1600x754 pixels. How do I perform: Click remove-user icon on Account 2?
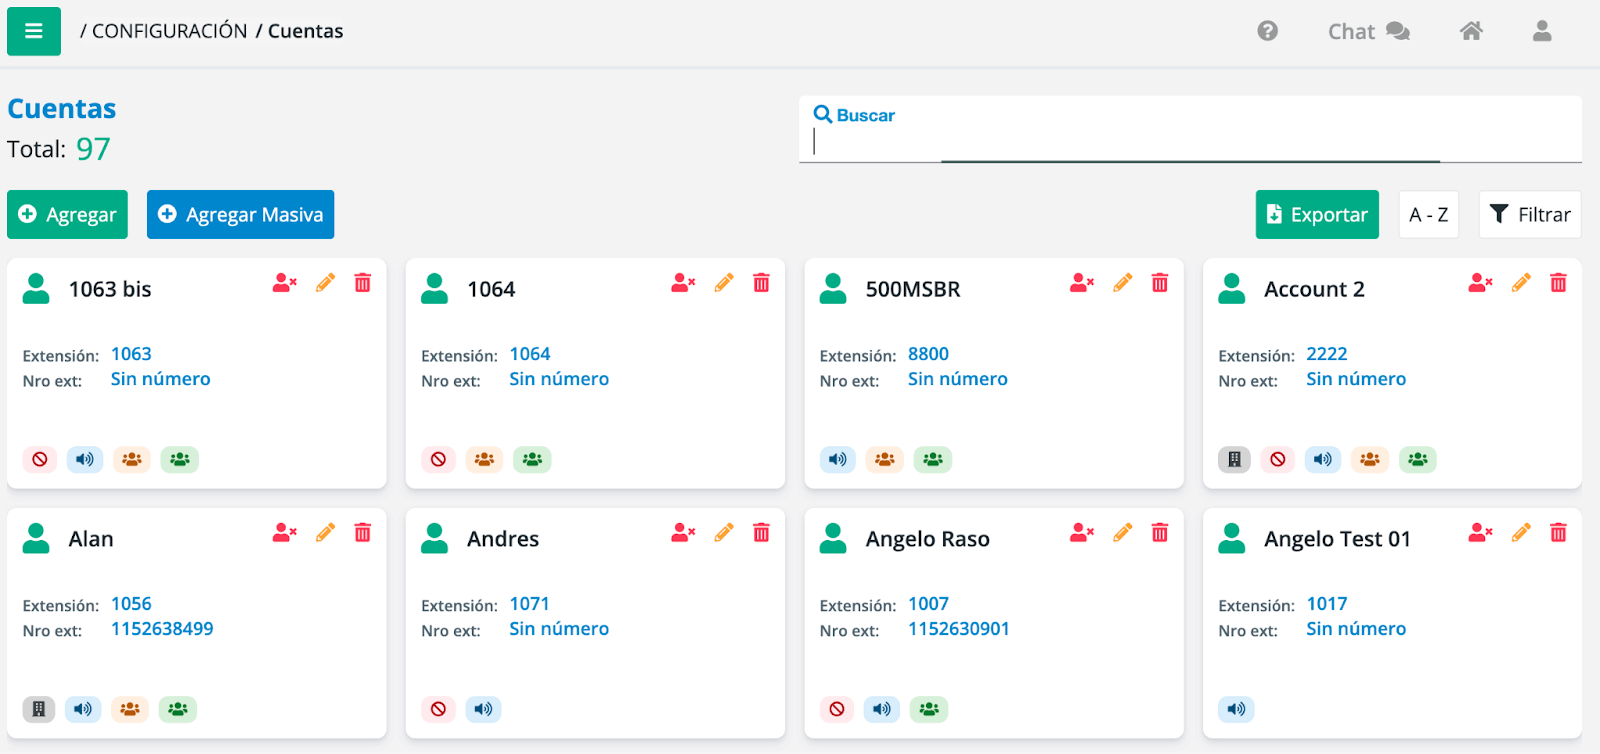tap(1480, 283)
